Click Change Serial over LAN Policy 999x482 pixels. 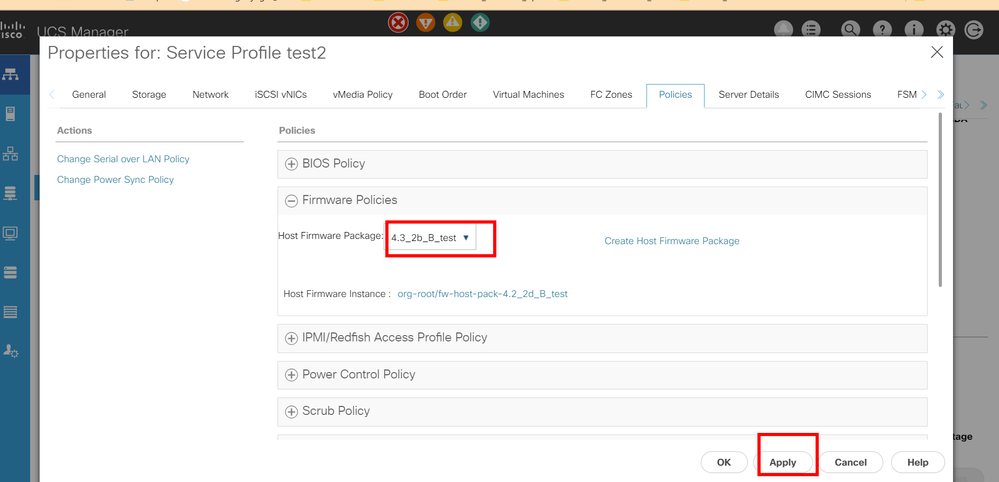coord(123,159)
